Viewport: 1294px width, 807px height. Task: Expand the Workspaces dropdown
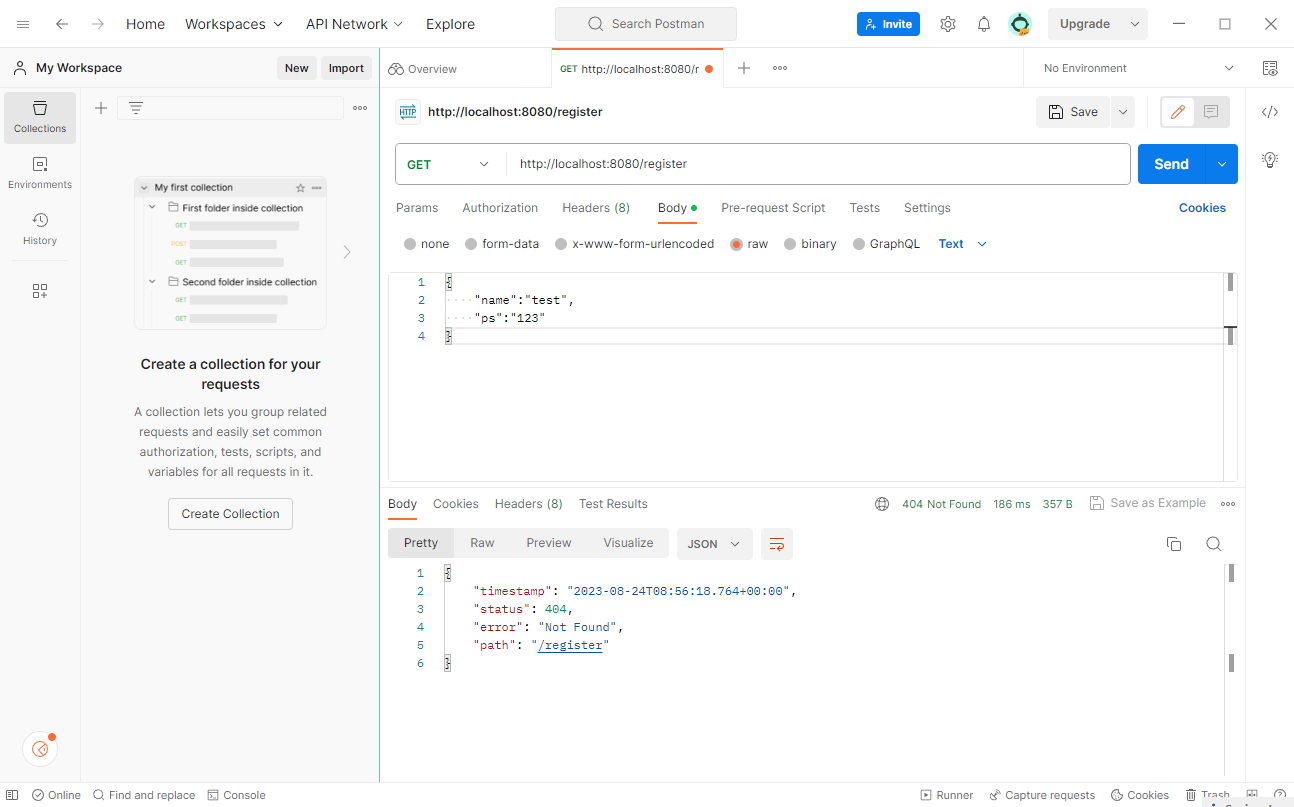[x=234, y=24]
